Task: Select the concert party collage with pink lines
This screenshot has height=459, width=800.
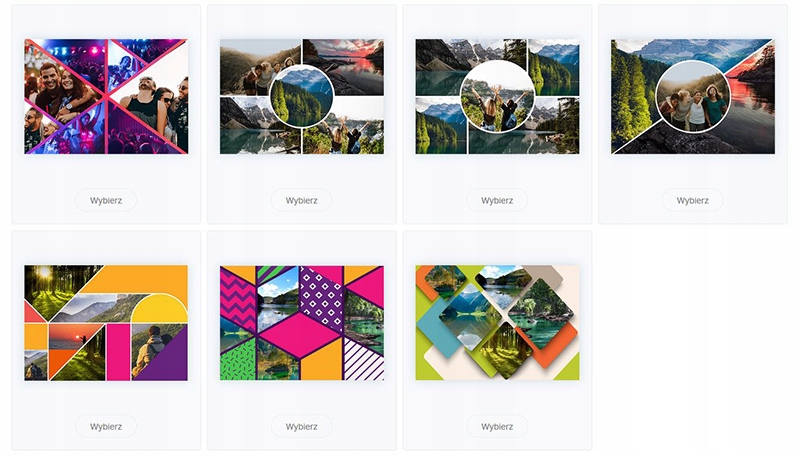Action: point(106,96)
